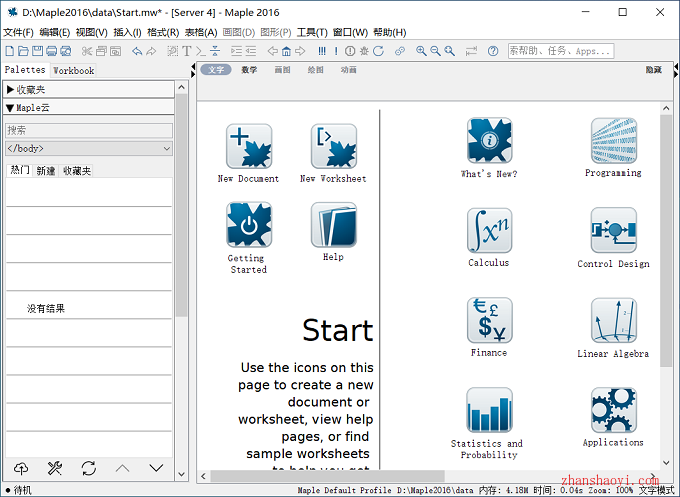The image size is (680, 497).
Task: Click the up chevron in palette footer
Action: pyautogui.click(x=122, y=468)
